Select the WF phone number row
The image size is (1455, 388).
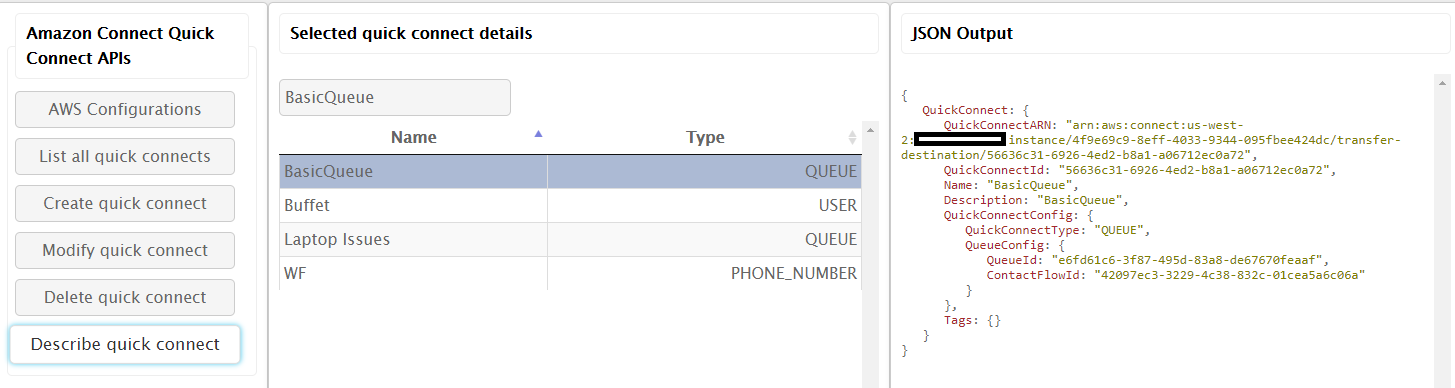(x=570, y=274)
